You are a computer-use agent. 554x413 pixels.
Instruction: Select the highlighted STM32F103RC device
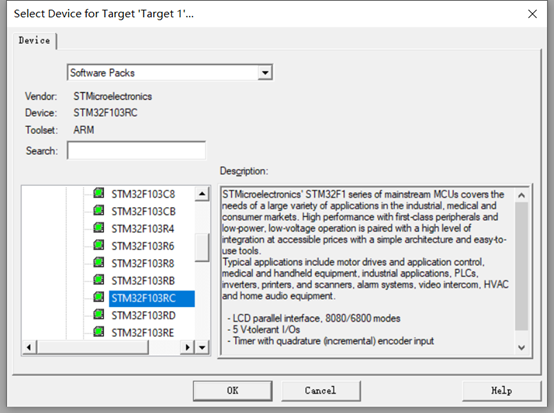(x=152, y=298)
